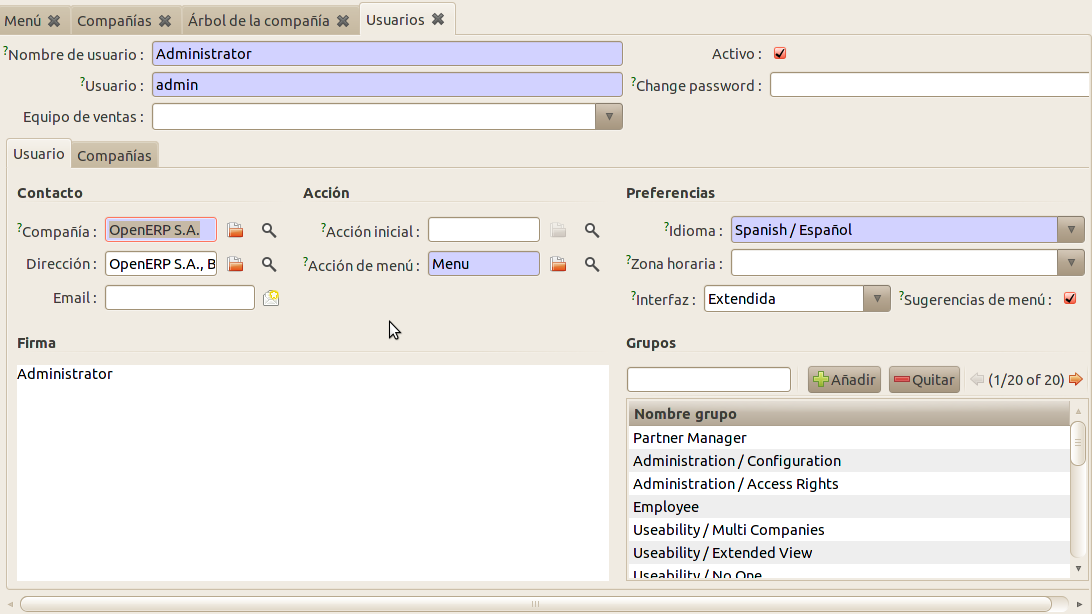Click the Añadir button
Viewport: 1092px width, 614px height.
point(844,379)
